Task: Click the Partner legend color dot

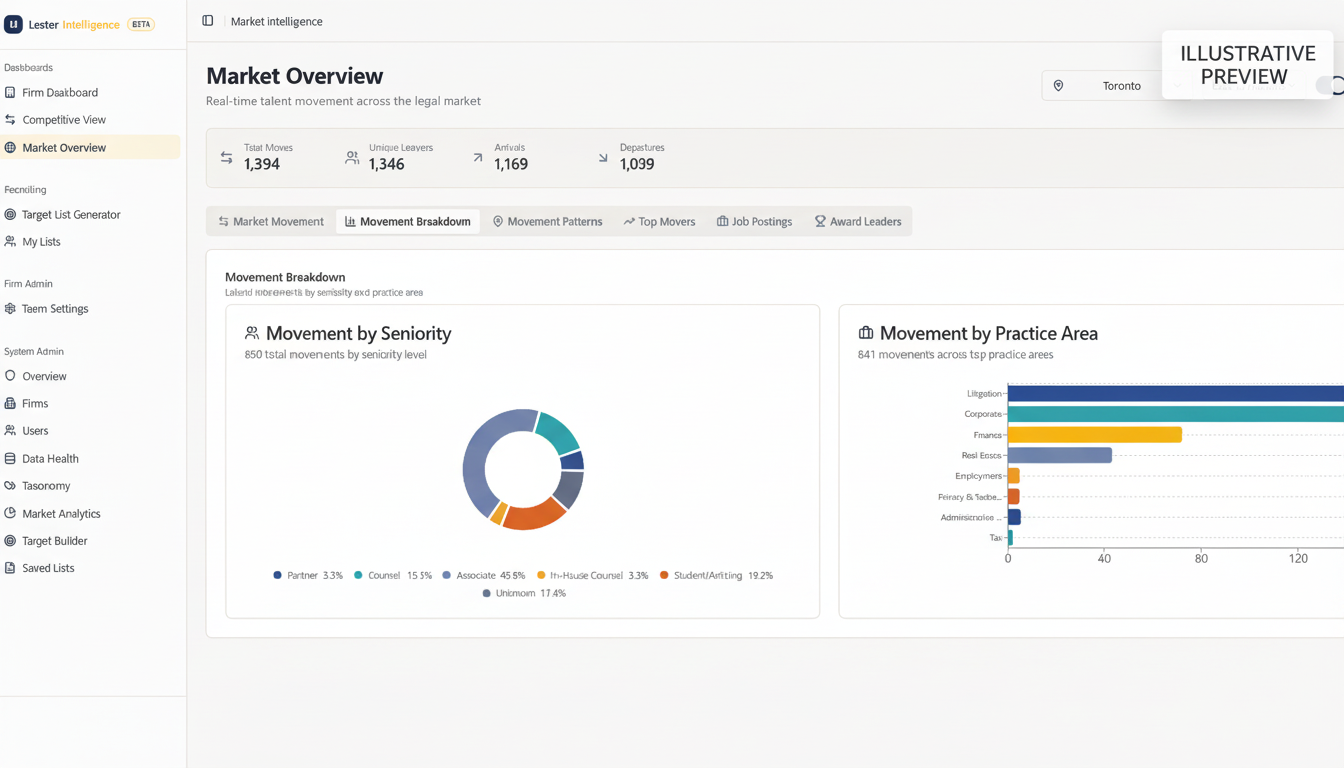Action: [277, 575]
